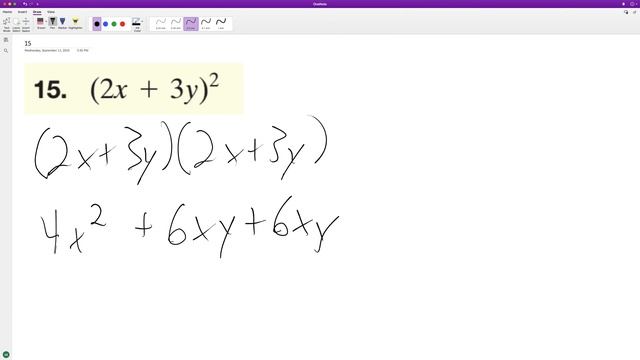Viewport: 640px width, 360px height.
Task: Choose the thickest stroke thickness
Action: click(x=221, y=24)
